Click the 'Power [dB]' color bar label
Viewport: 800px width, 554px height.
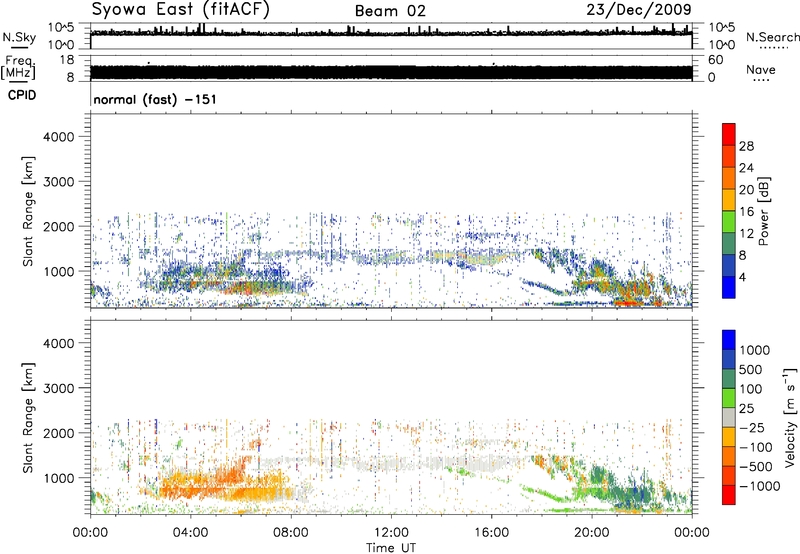pyautogui.click(x=763, y=211)
